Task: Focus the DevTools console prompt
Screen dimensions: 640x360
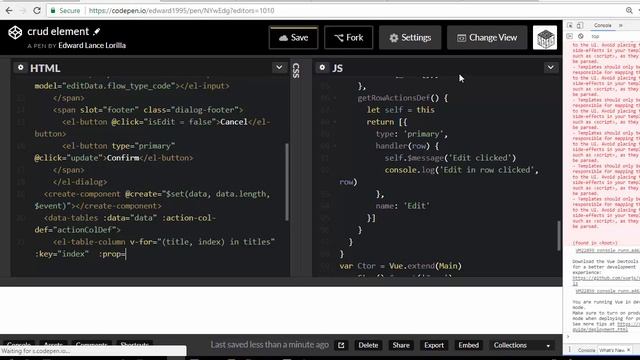Action: (604, 337)
